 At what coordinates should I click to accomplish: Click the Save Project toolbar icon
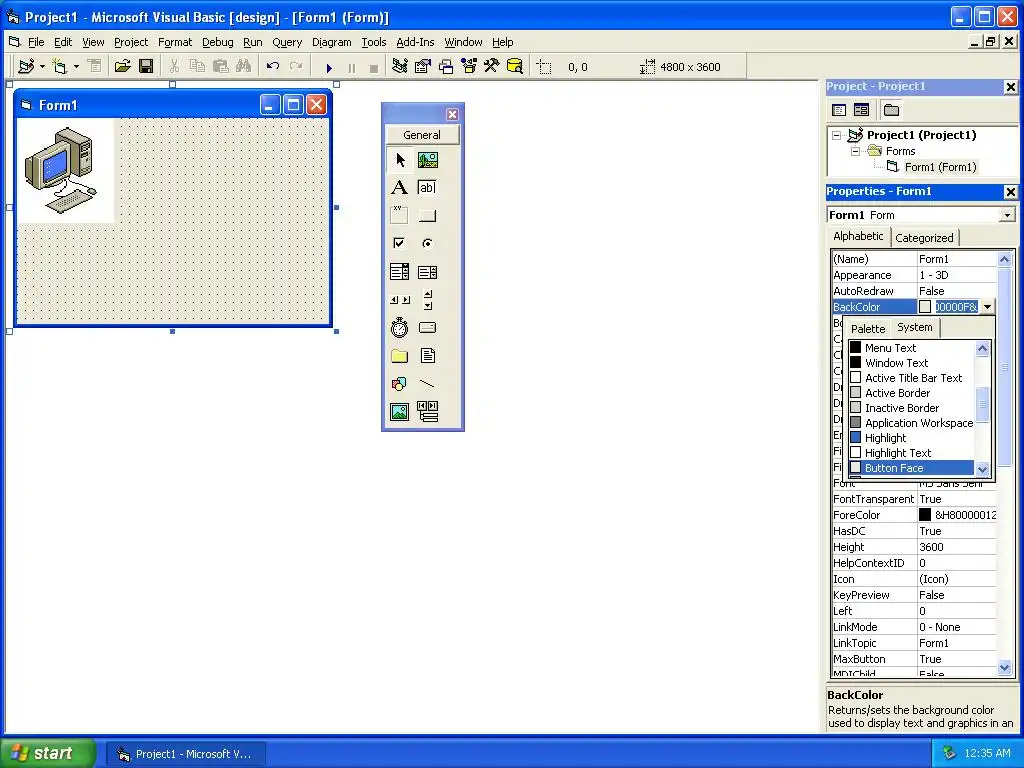coord(146,67)
